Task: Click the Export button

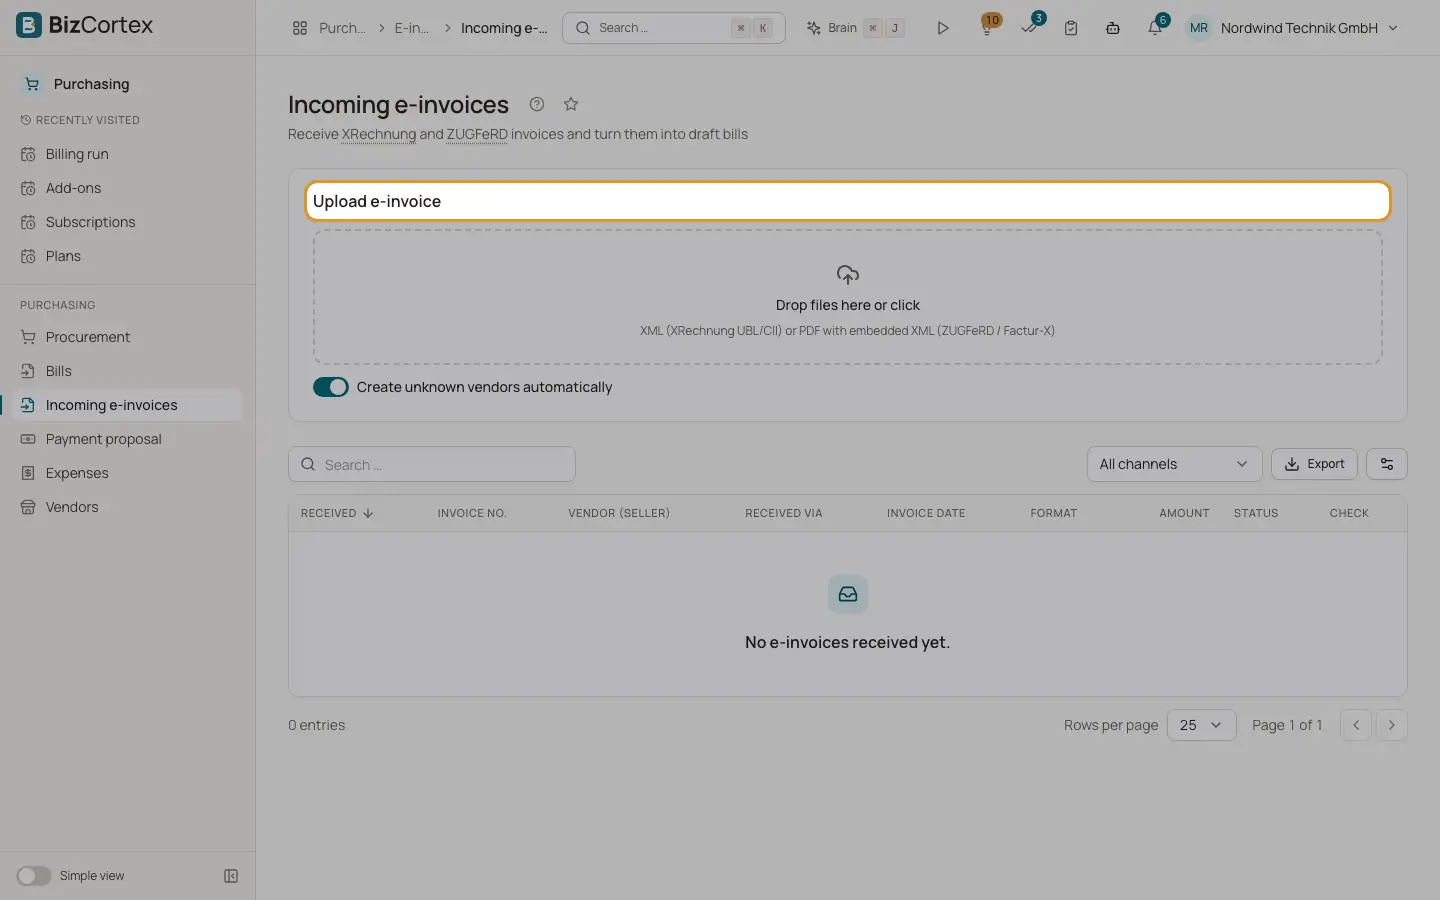Action: pyautogui.click(x=1314, y=464)
